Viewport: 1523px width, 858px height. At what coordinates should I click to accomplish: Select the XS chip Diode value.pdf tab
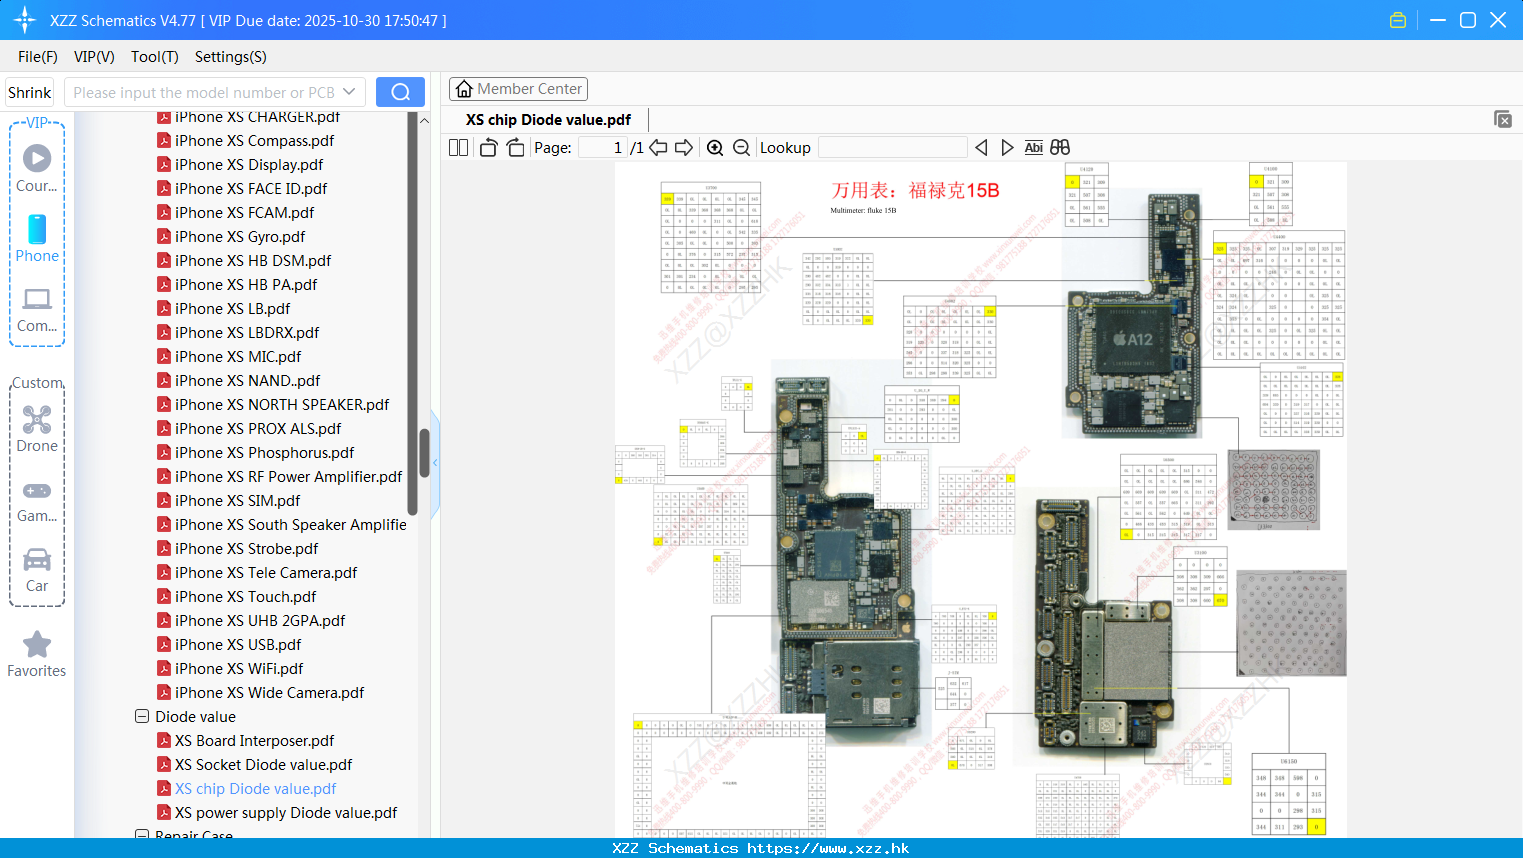click(549, 120)
